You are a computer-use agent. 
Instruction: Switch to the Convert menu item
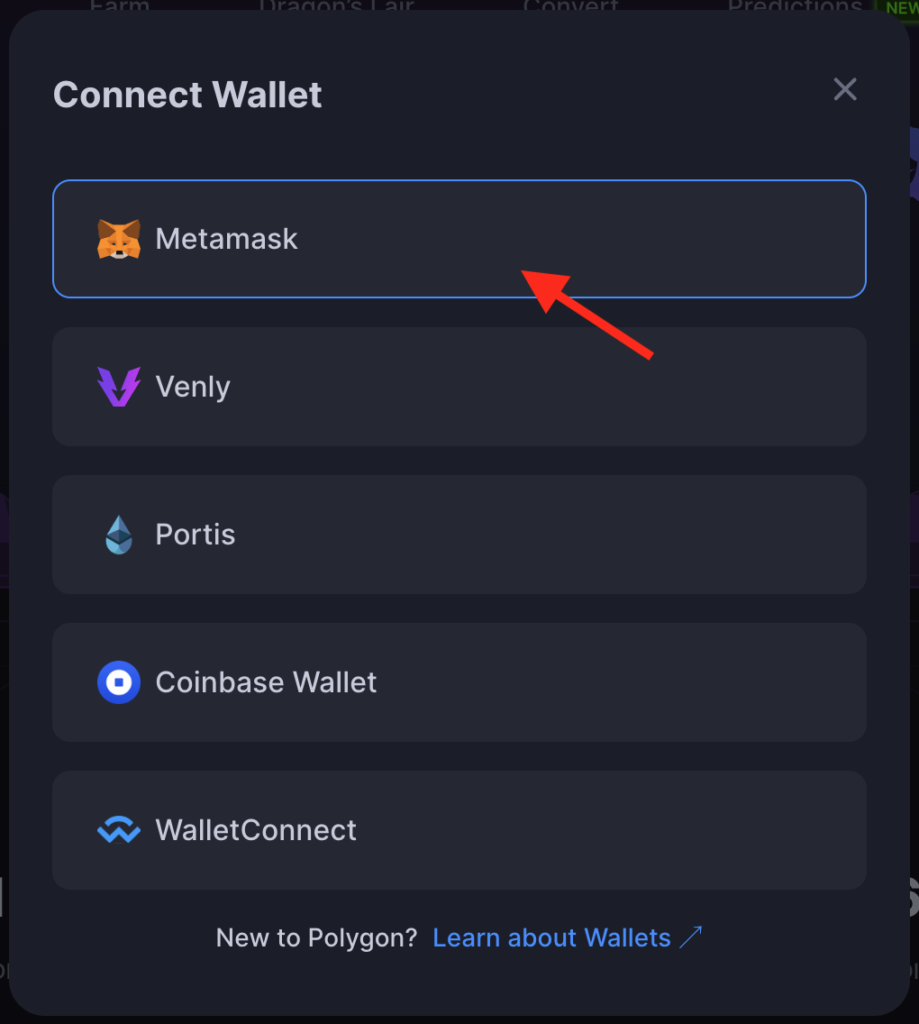pos(570,6)
